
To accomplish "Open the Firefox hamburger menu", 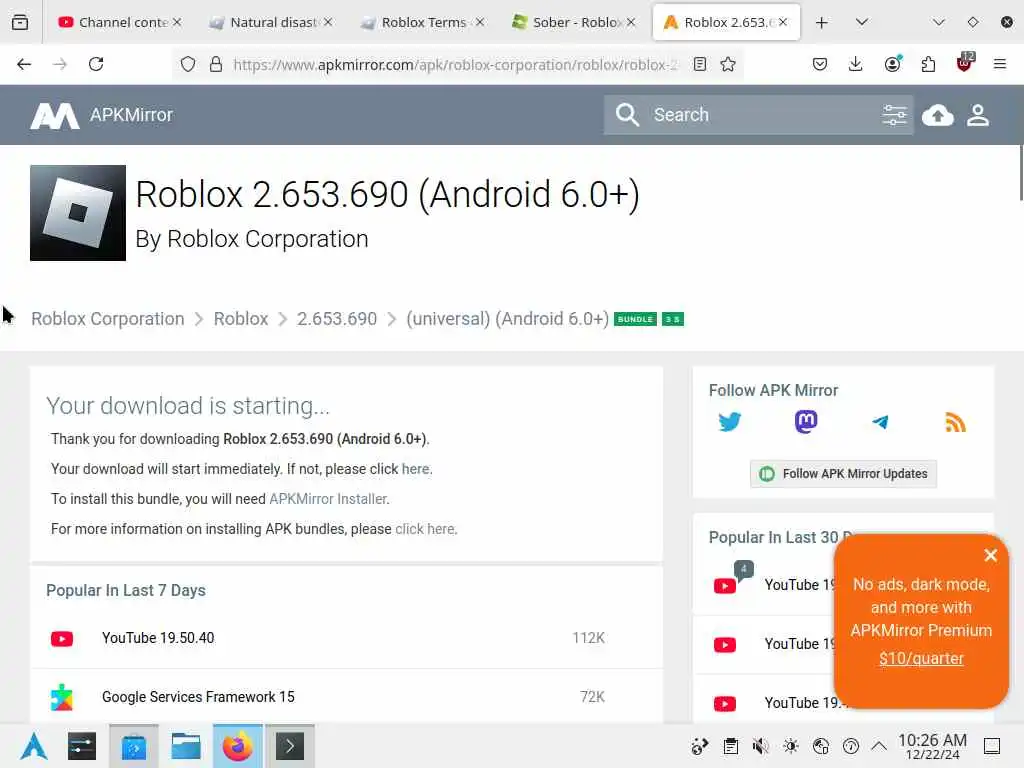I will click(x=999, y=64).
